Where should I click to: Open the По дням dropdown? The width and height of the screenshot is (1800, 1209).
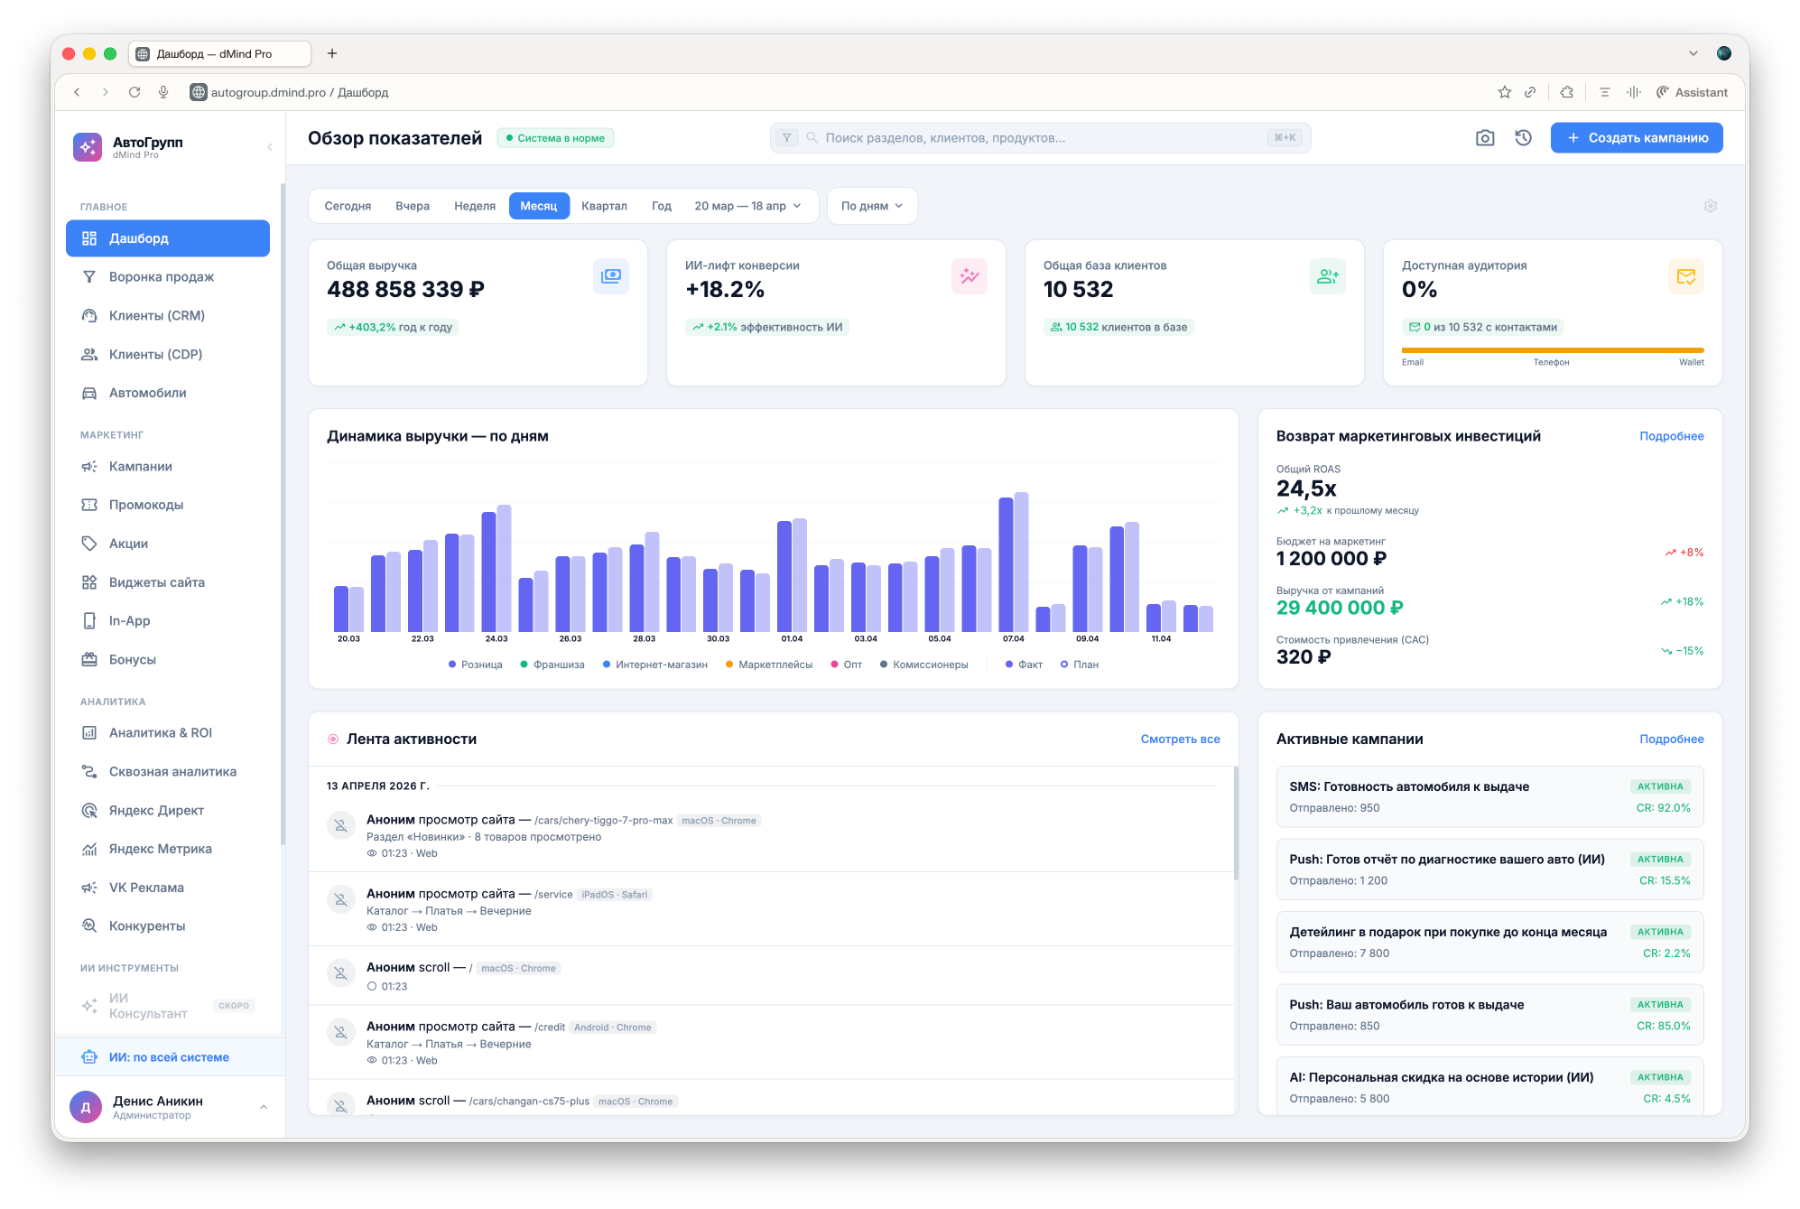click(x=871, y=206)
